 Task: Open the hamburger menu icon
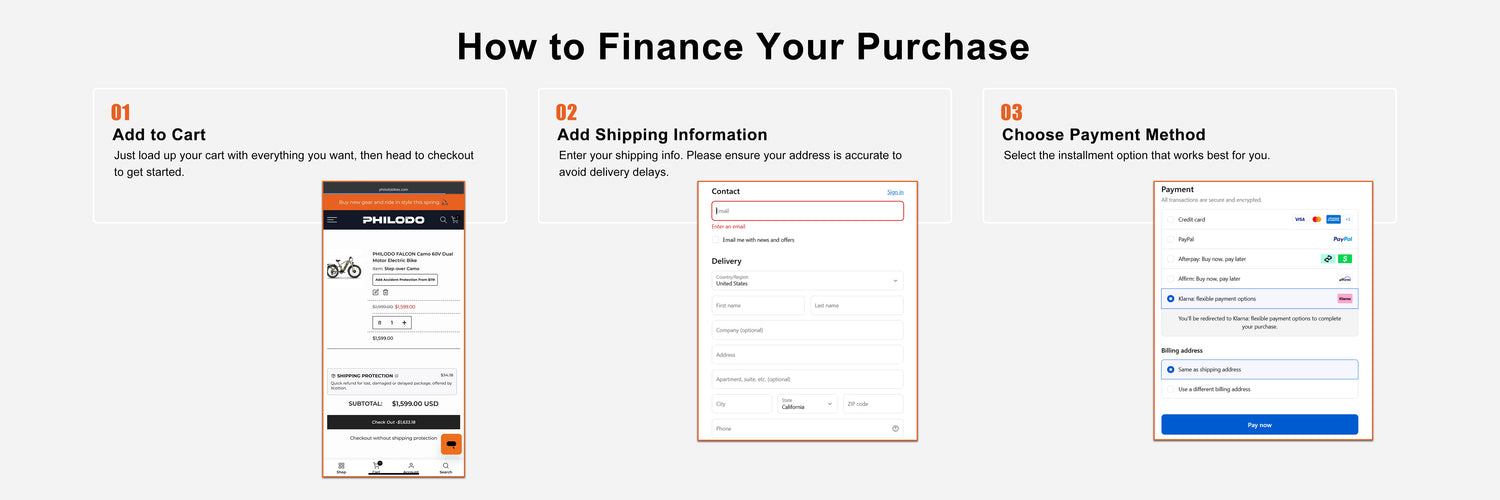point(332,220)
